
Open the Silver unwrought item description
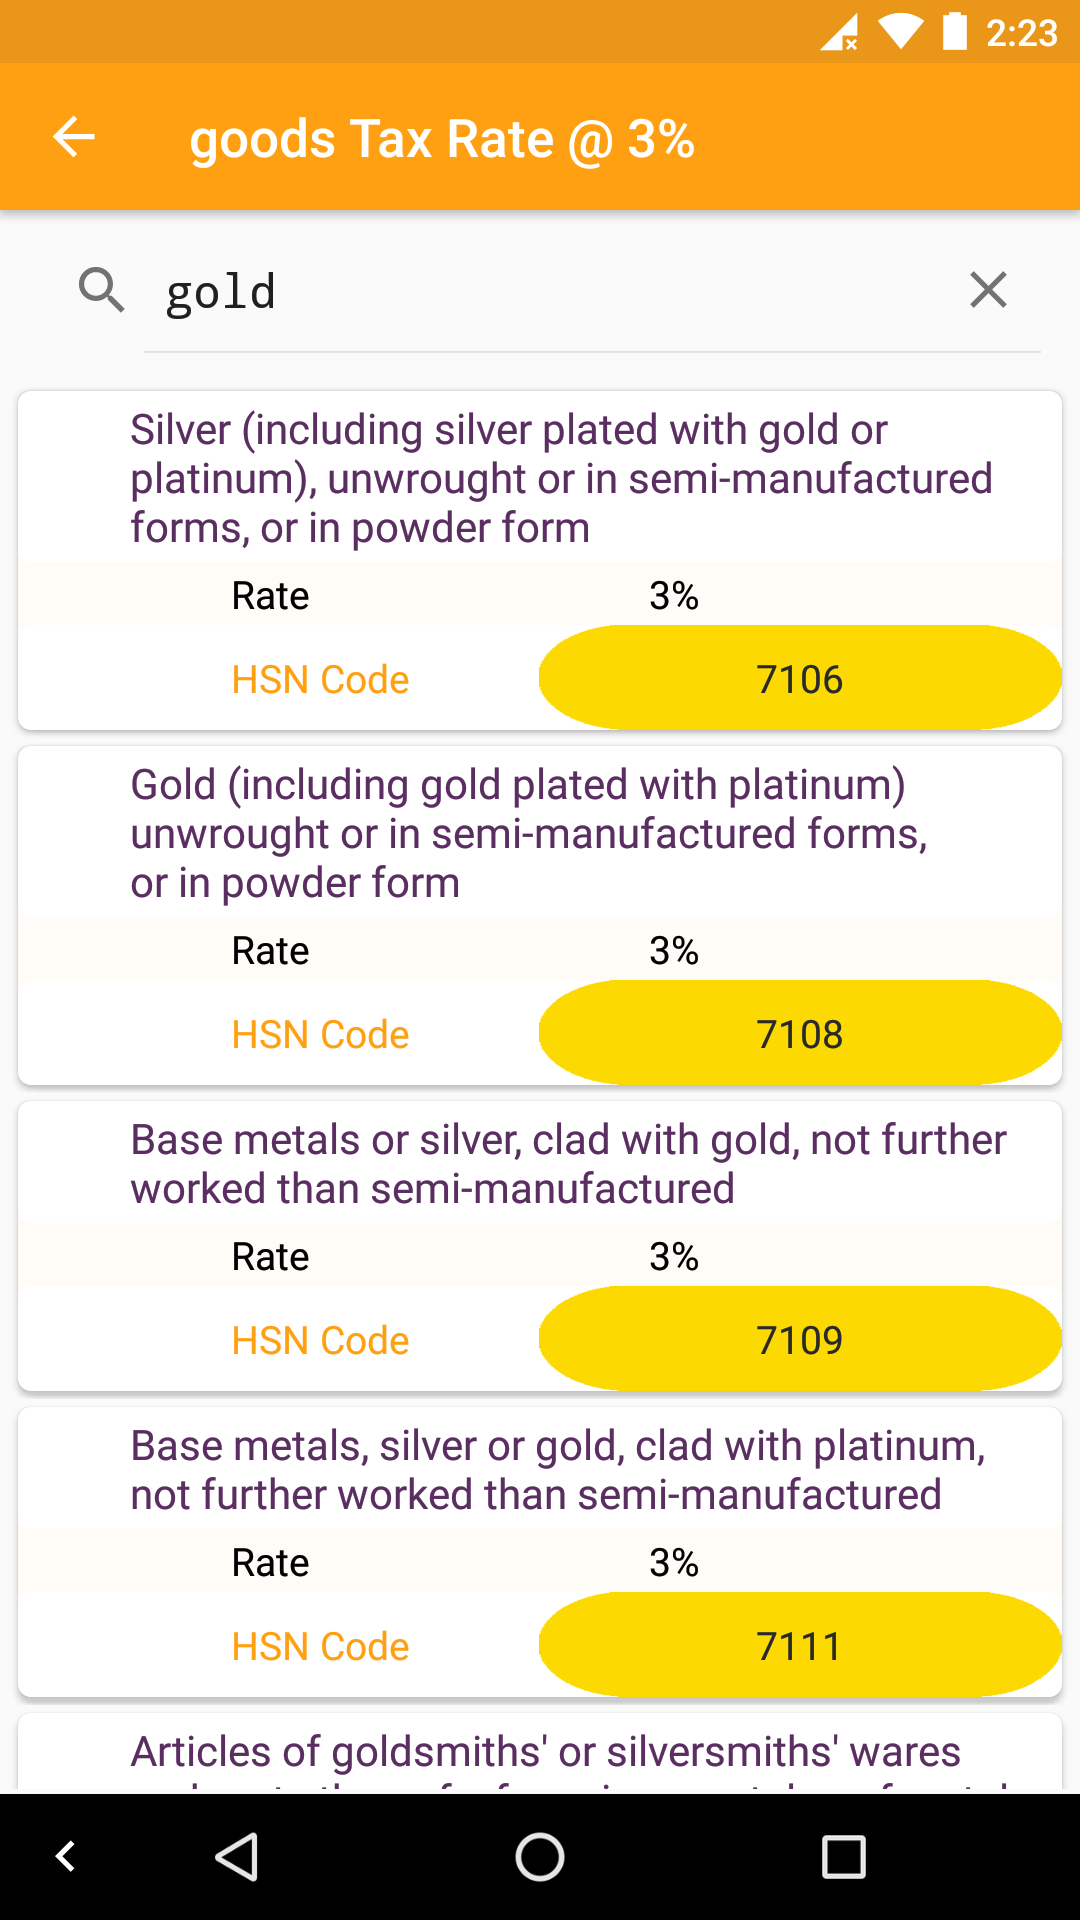(x=560, y=479)
